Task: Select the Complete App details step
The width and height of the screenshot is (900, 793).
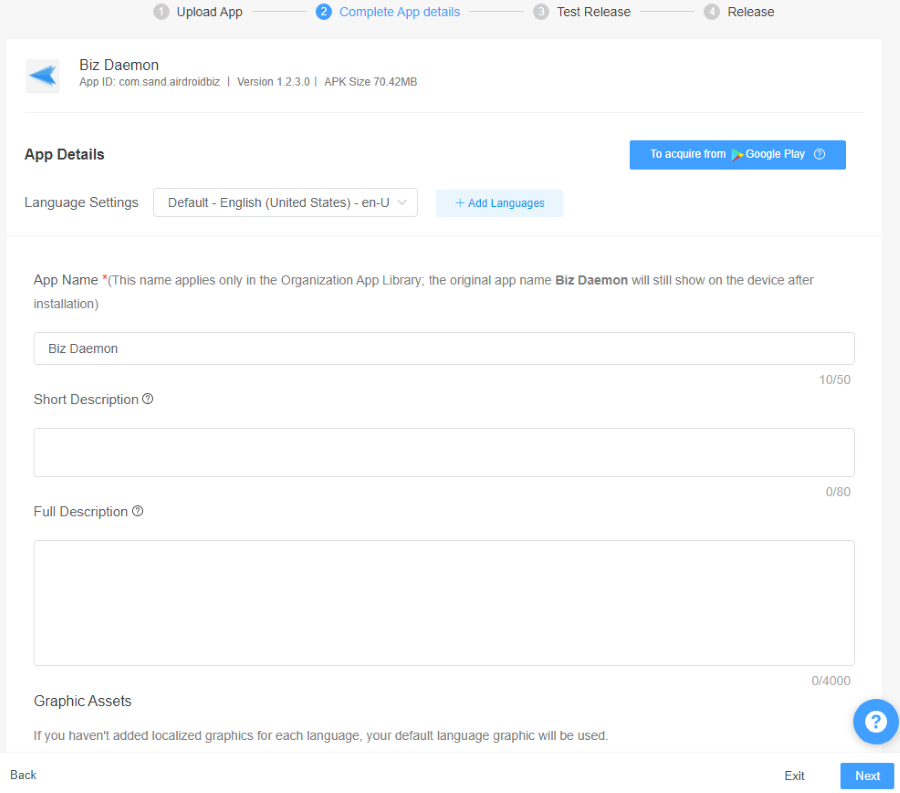Action: tap(399, 12)
